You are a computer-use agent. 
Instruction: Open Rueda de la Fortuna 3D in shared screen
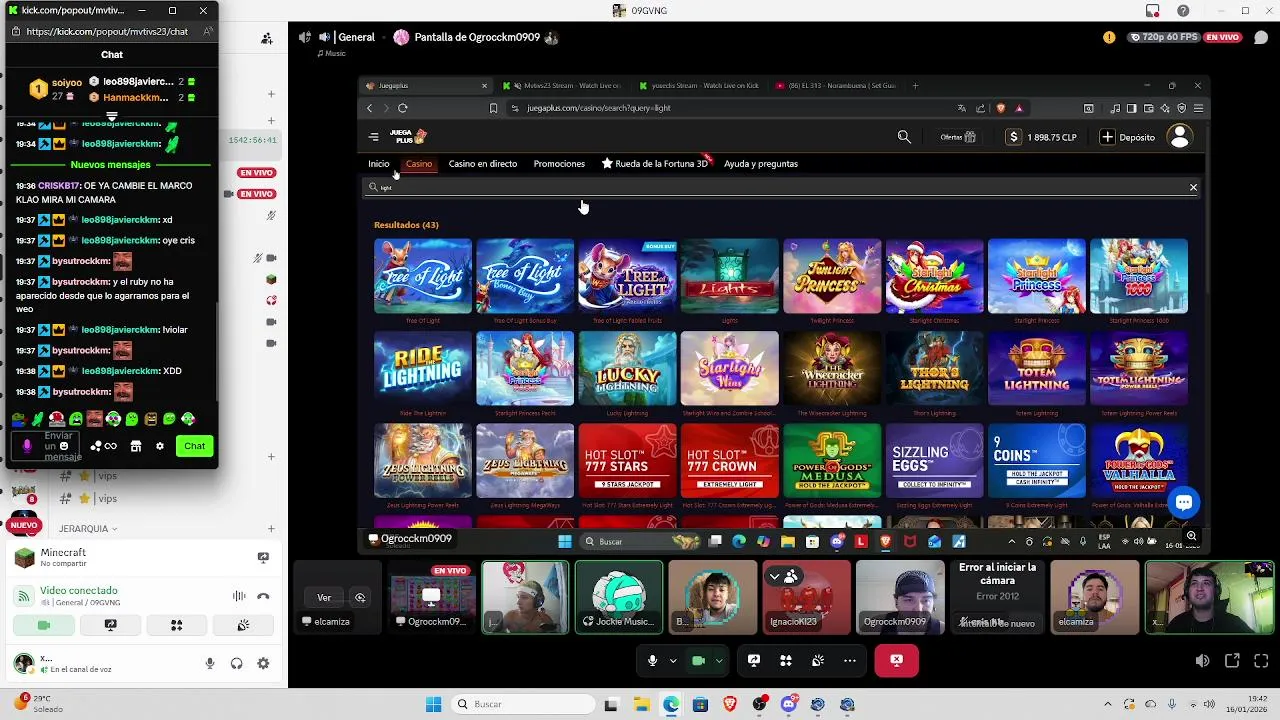654,163
